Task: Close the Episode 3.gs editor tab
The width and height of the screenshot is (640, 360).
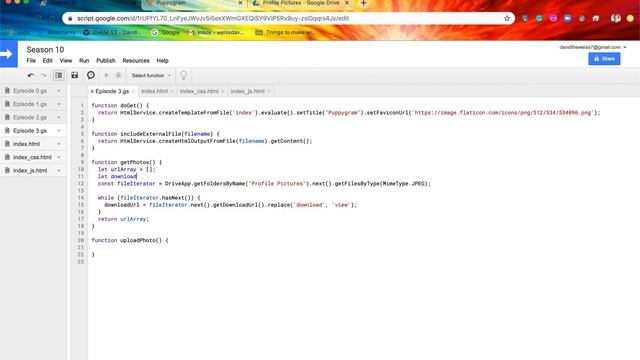Action: [133, 91]
